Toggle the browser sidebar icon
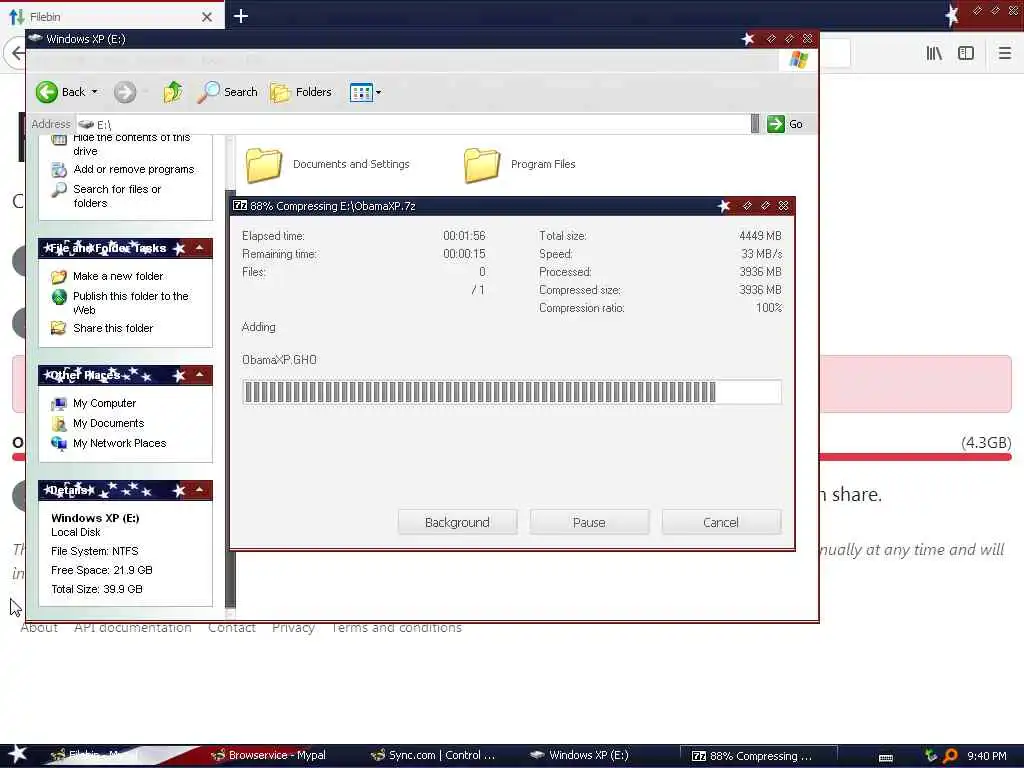The height and width of the screenshot is (768, 1024). click(966, 54)
